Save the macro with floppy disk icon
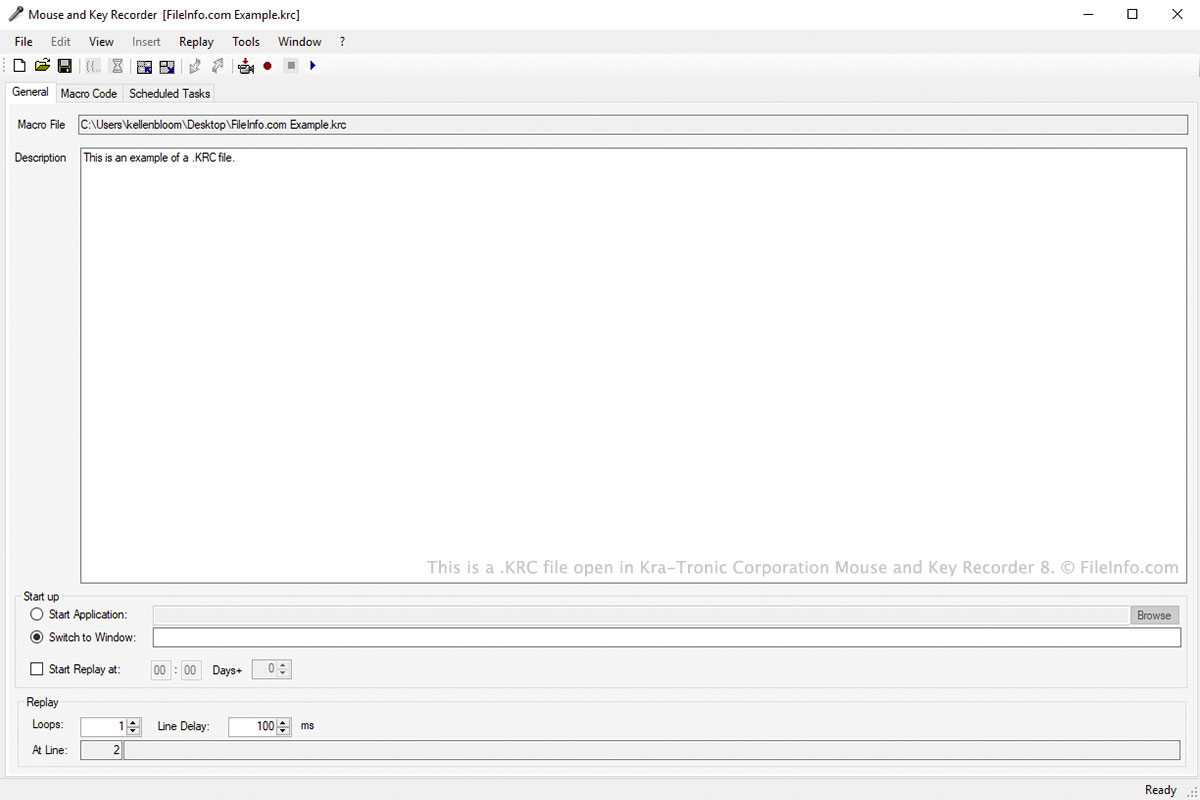This screenshot has width=1200, height=800. [x=64, y=66]
